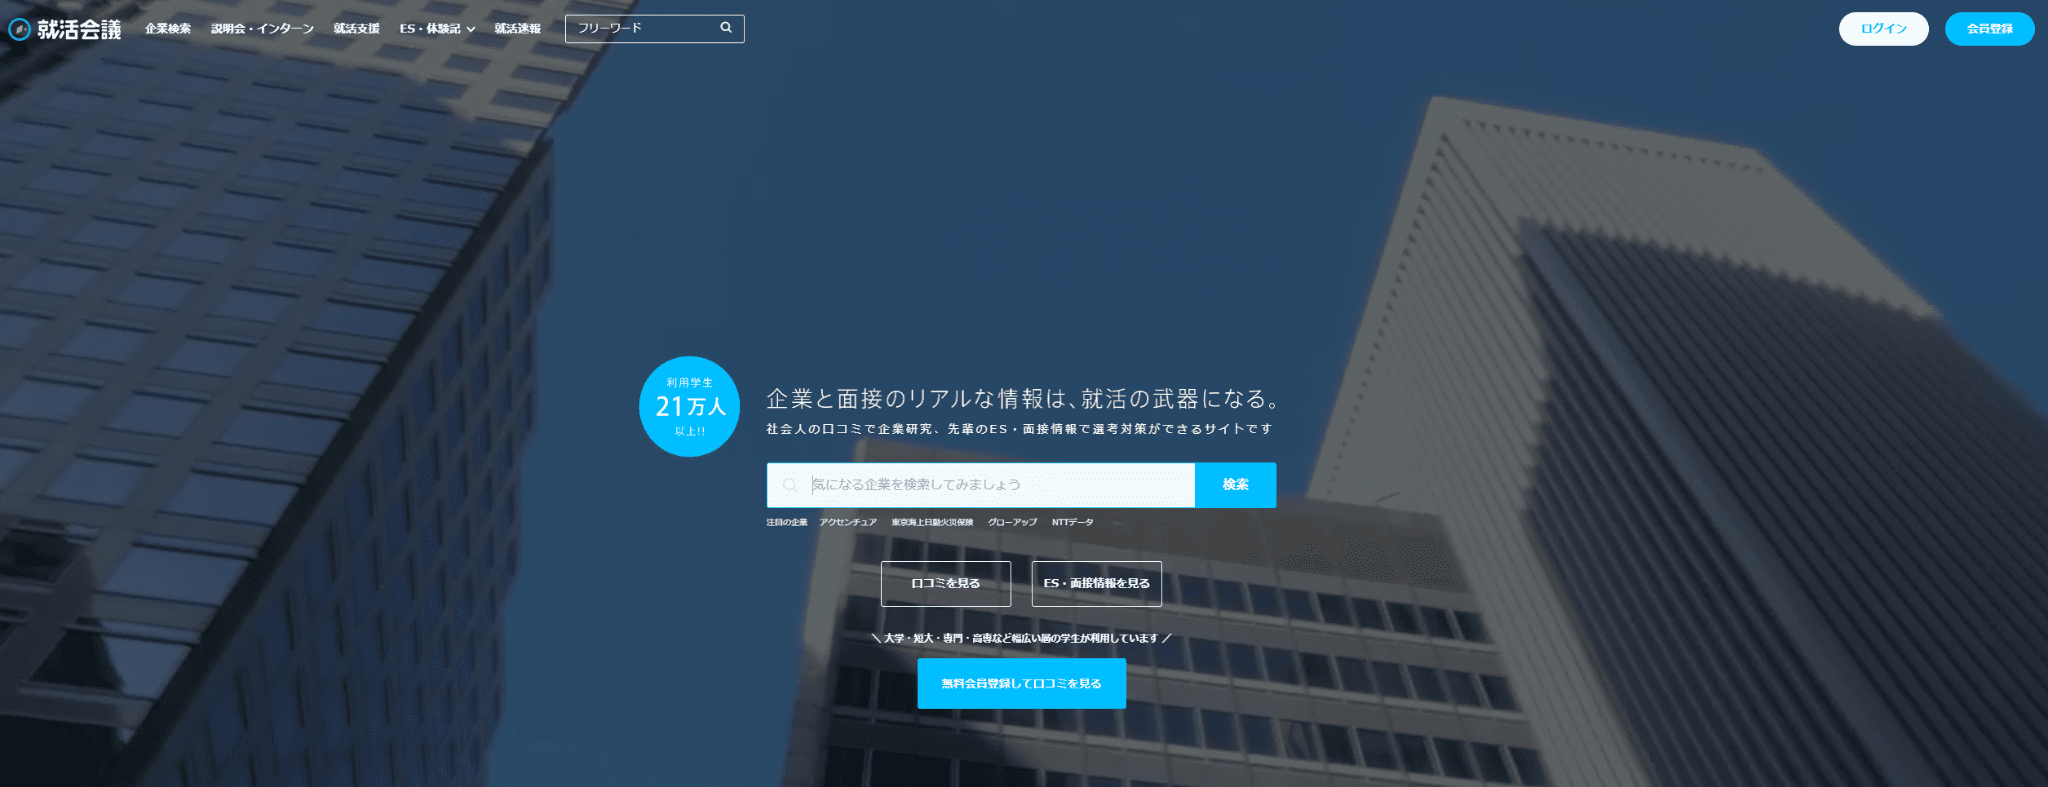Expand the ES・体験記 dropdown

(437, 29)
